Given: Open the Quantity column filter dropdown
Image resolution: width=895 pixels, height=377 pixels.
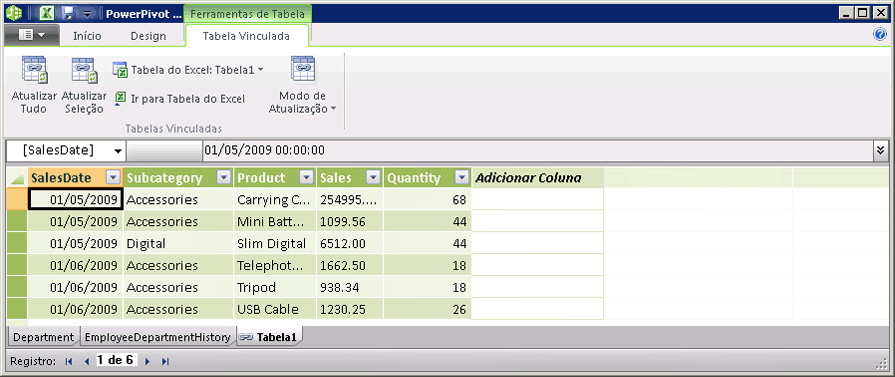Looking at the screenshot, I should click(461, 178).
